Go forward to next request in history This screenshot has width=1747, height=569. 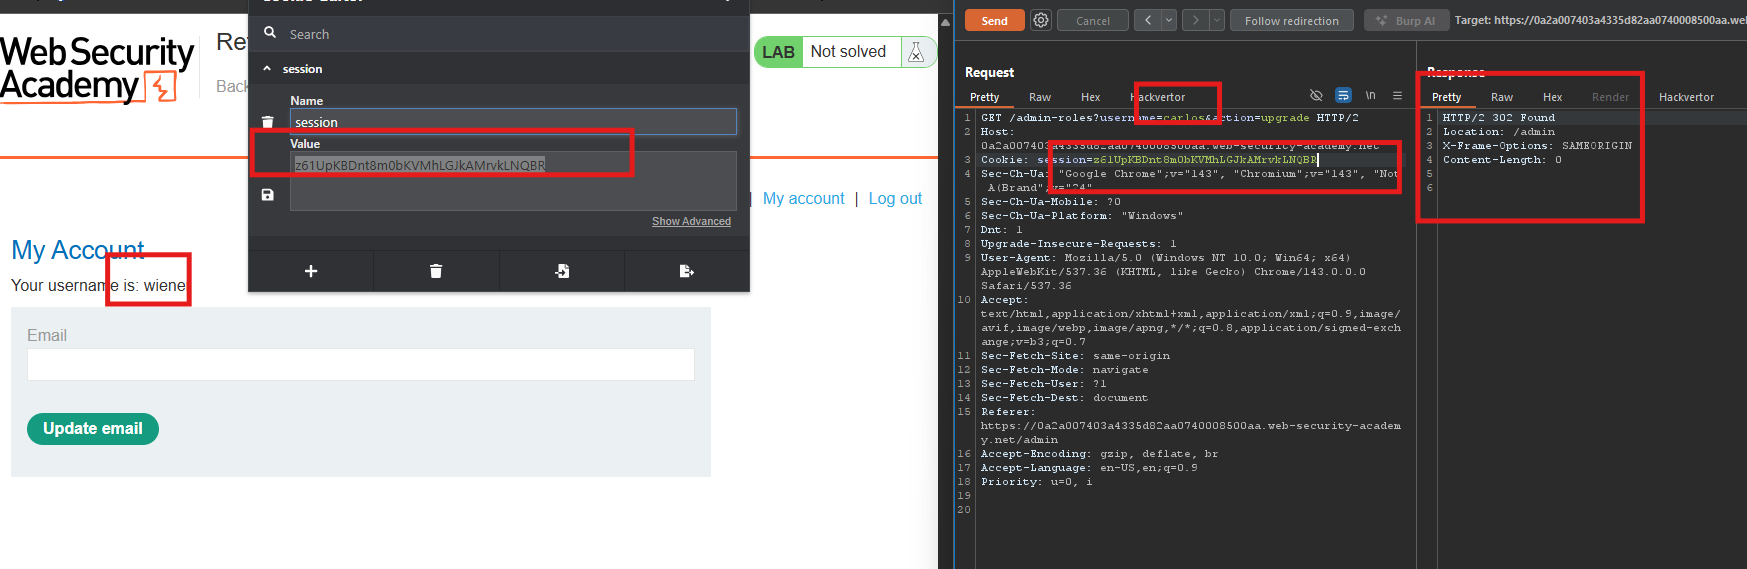pyautogui.click(x=1195, y=20)
